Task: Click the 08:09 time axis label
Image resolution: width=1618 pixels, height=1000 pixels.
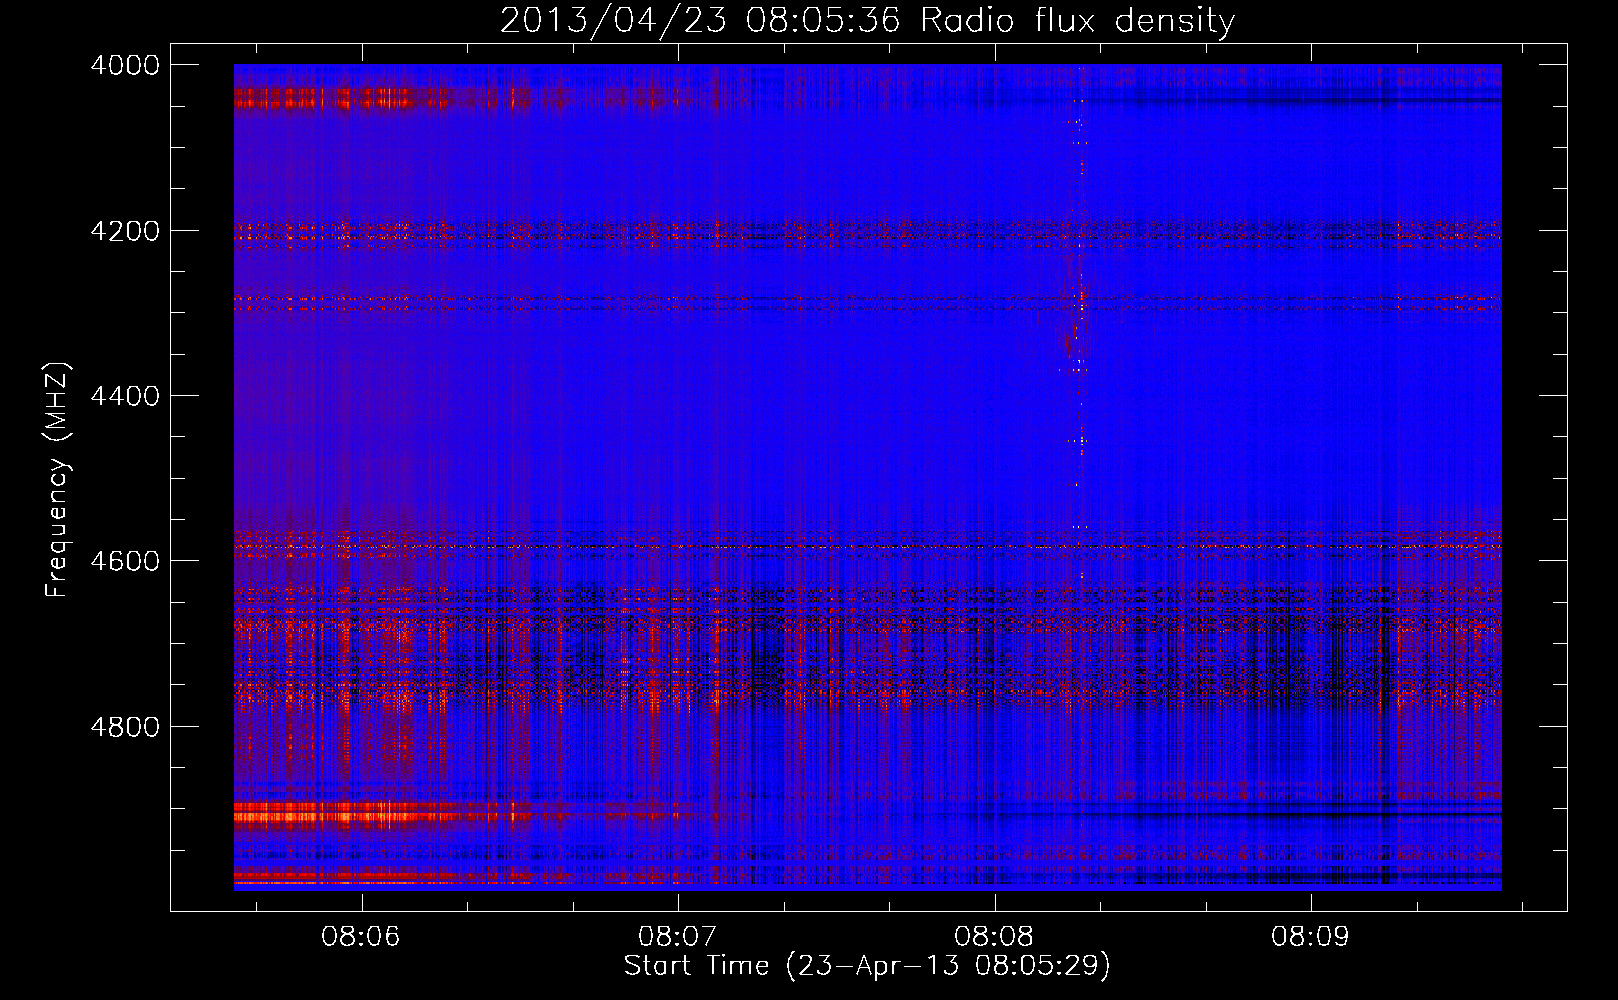Action: (x=1310, y=937)
